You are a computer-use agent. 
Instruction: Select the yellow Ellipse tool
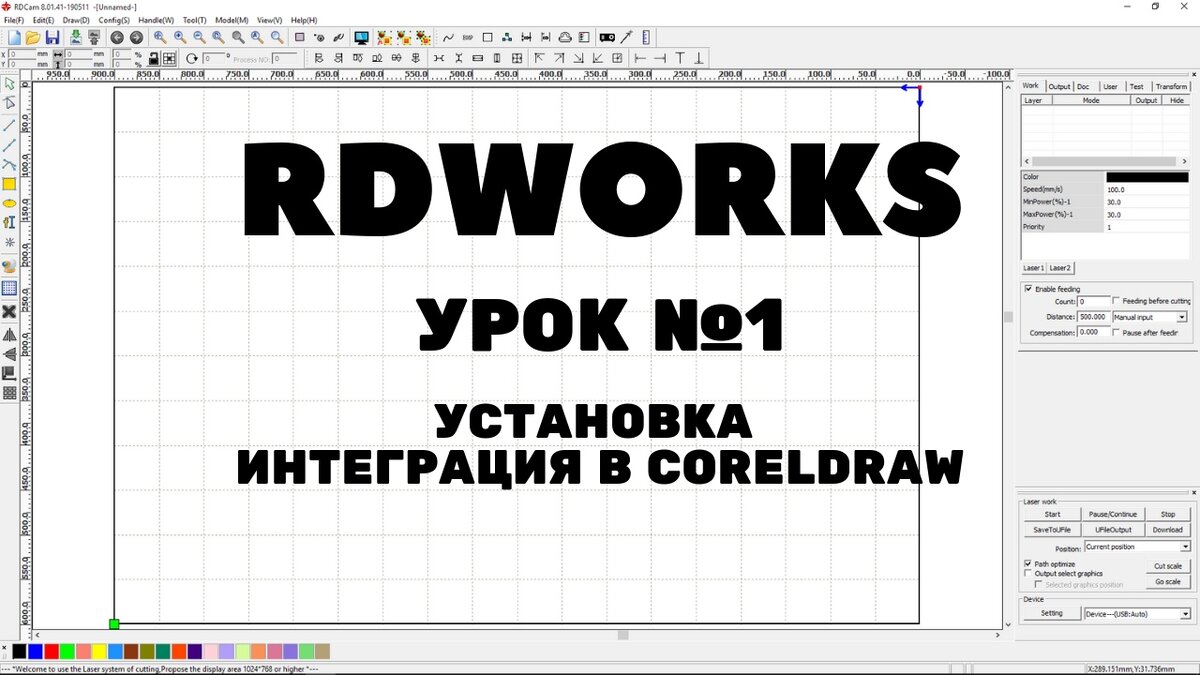(10, 203)
